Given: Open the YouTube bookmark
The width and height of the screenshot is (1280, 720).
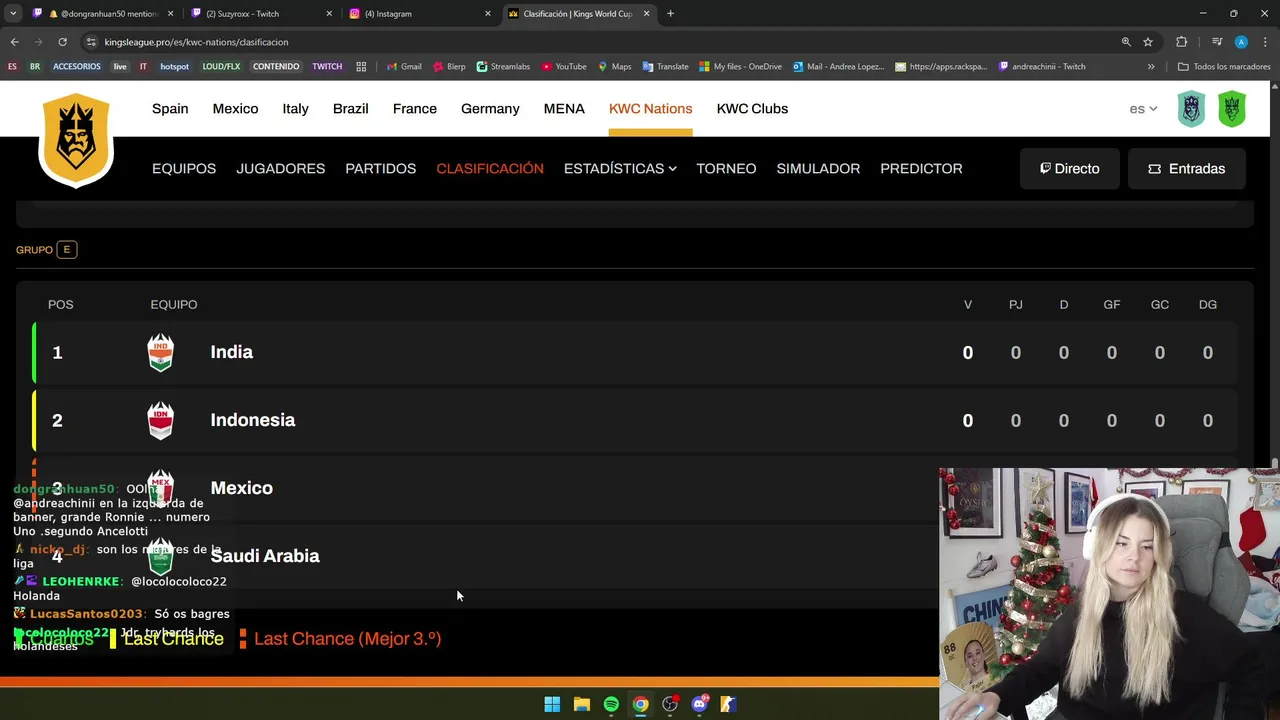Looking at the screenshot, I should (x=564, y=67).
